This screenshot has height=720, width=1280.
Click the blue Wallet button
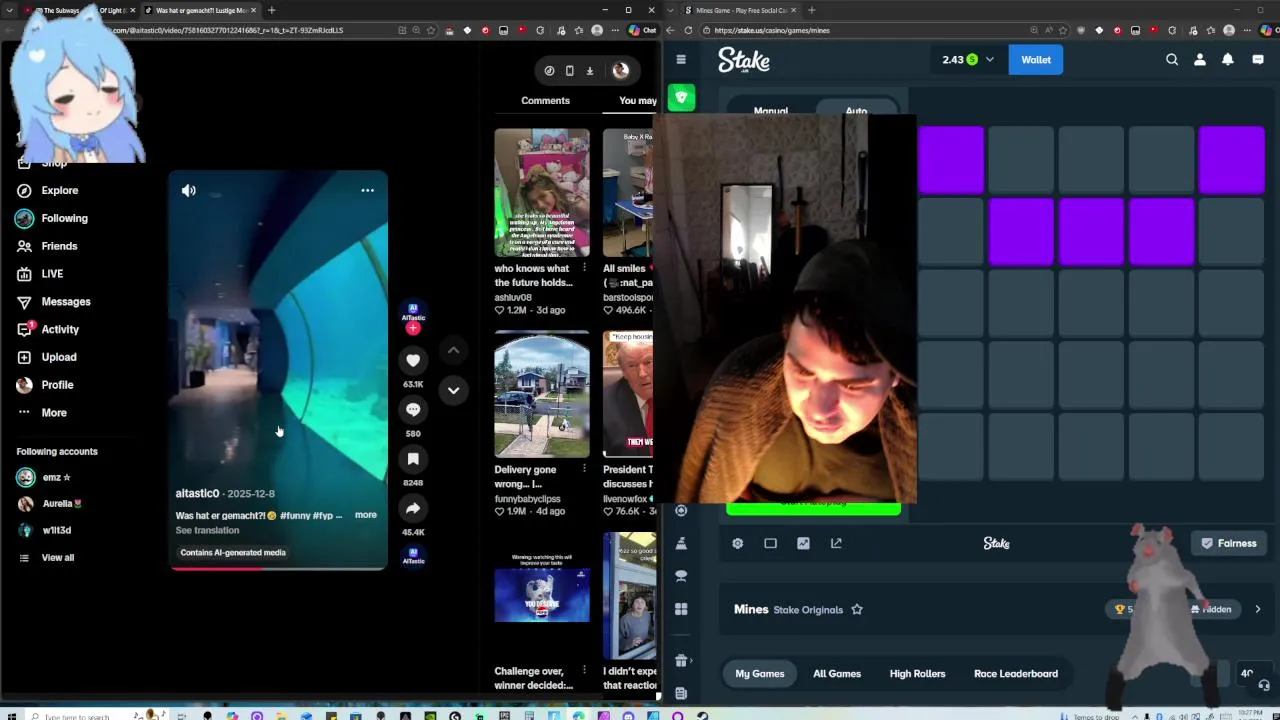(x=1036, y=60)
